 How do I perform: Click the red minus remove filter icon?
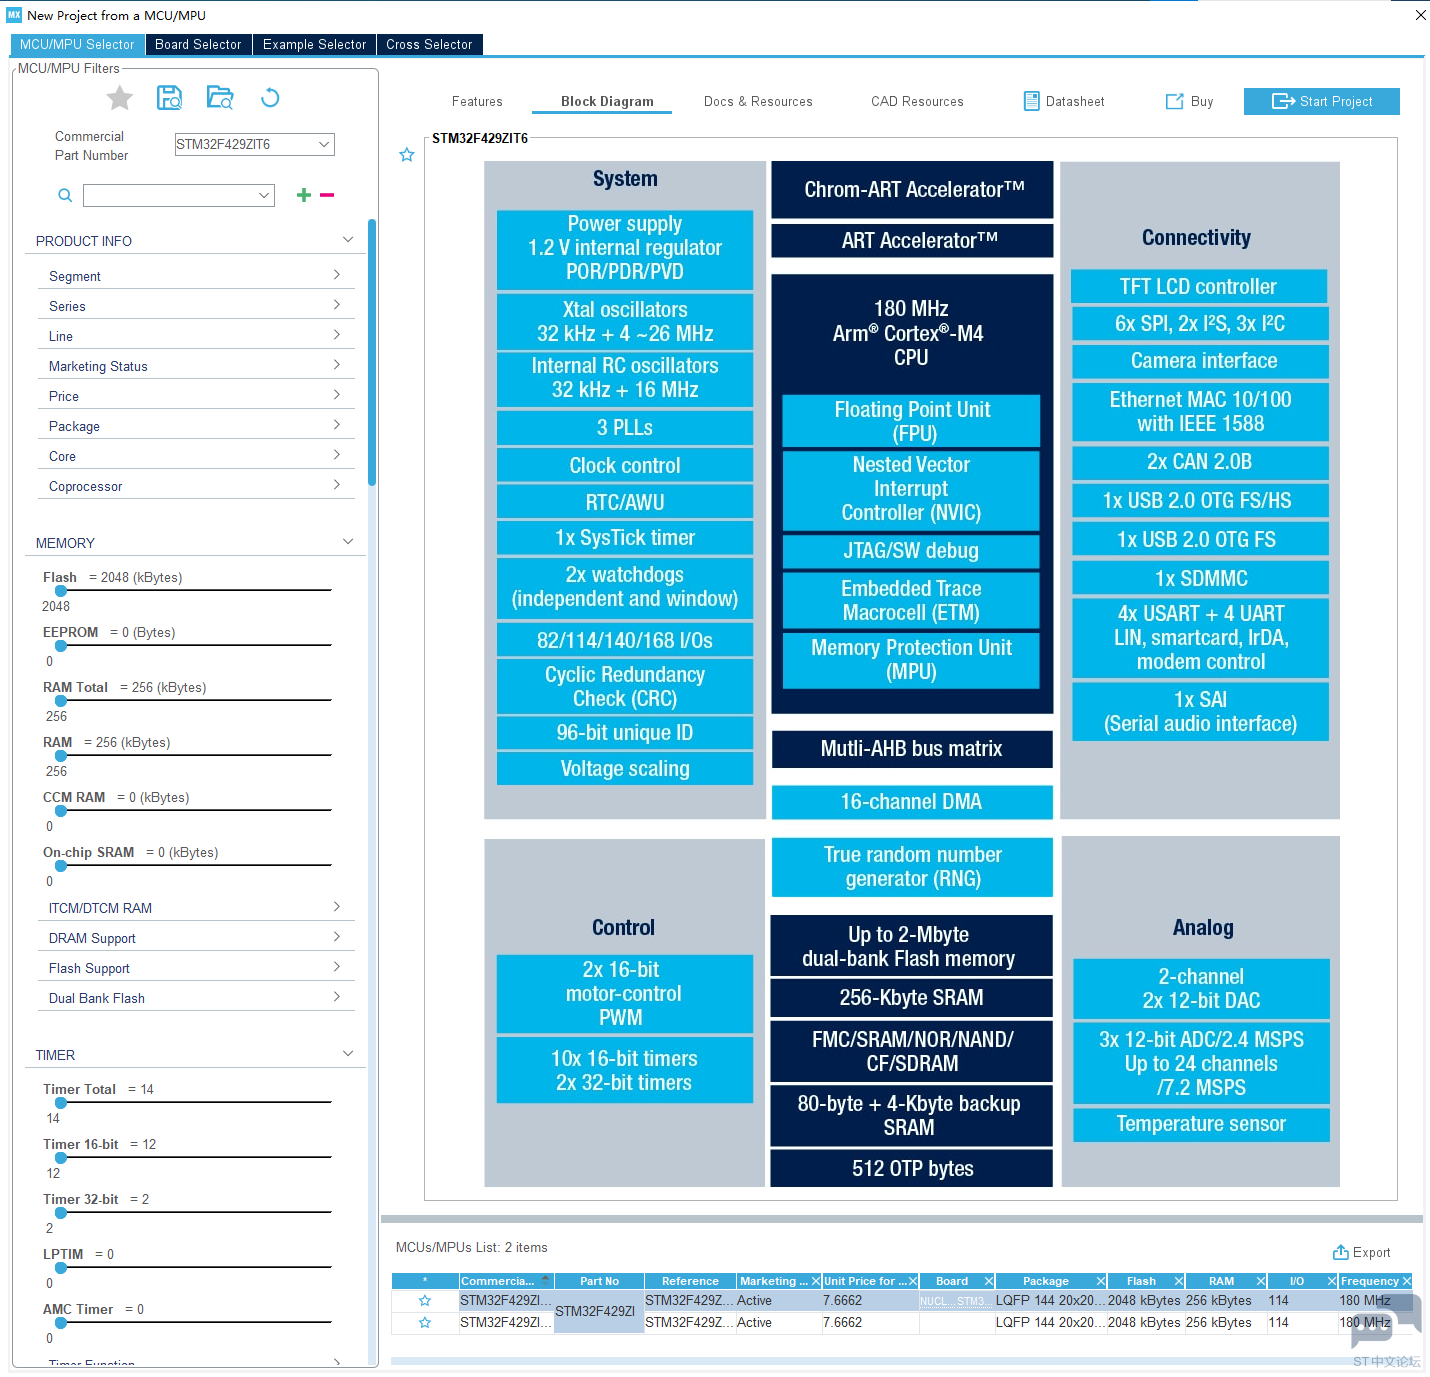click(327, 195)
